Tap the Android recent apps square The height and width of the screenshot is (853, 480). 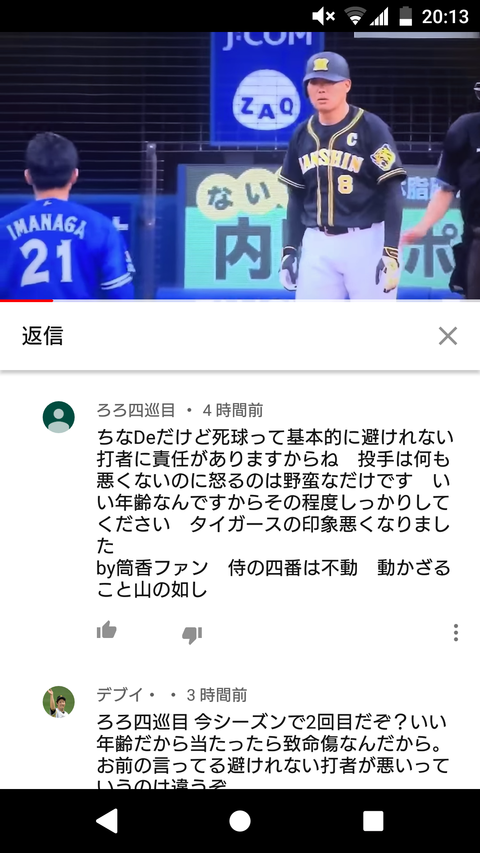[373, 821]
